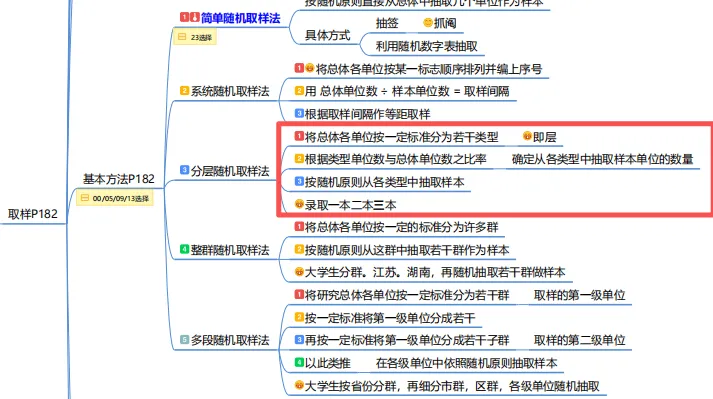Click priority 3 marker on 按随机原则从各类型中抽取样本
The image size is (713, 399).
click(x=299, y=182)
